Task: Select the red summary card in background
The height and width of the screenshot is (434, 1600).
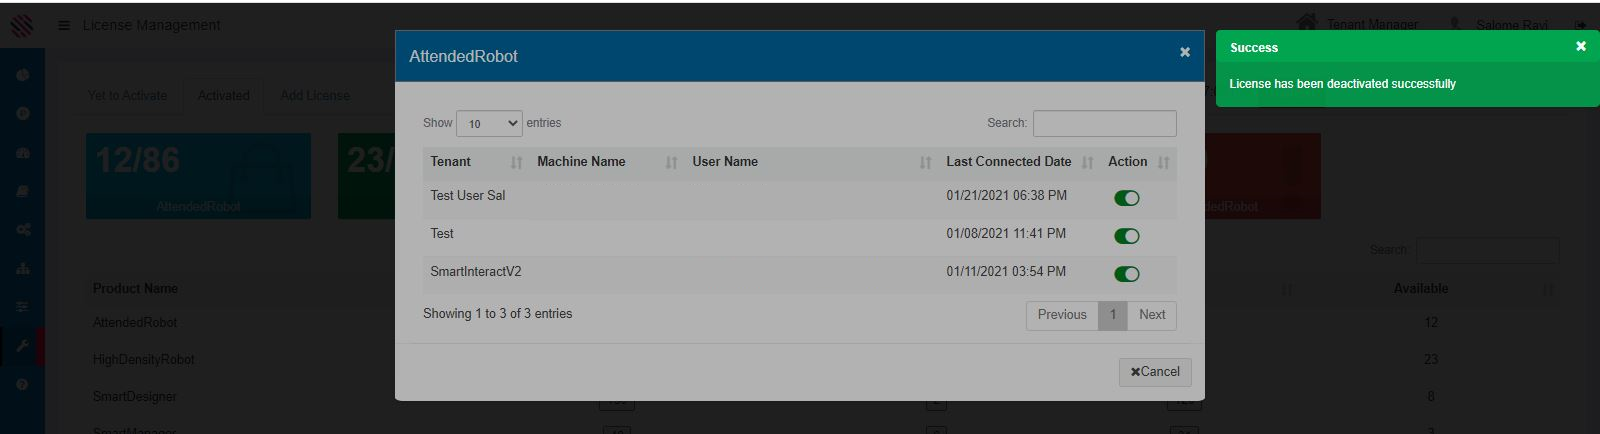Action: tap(1262, 176)
